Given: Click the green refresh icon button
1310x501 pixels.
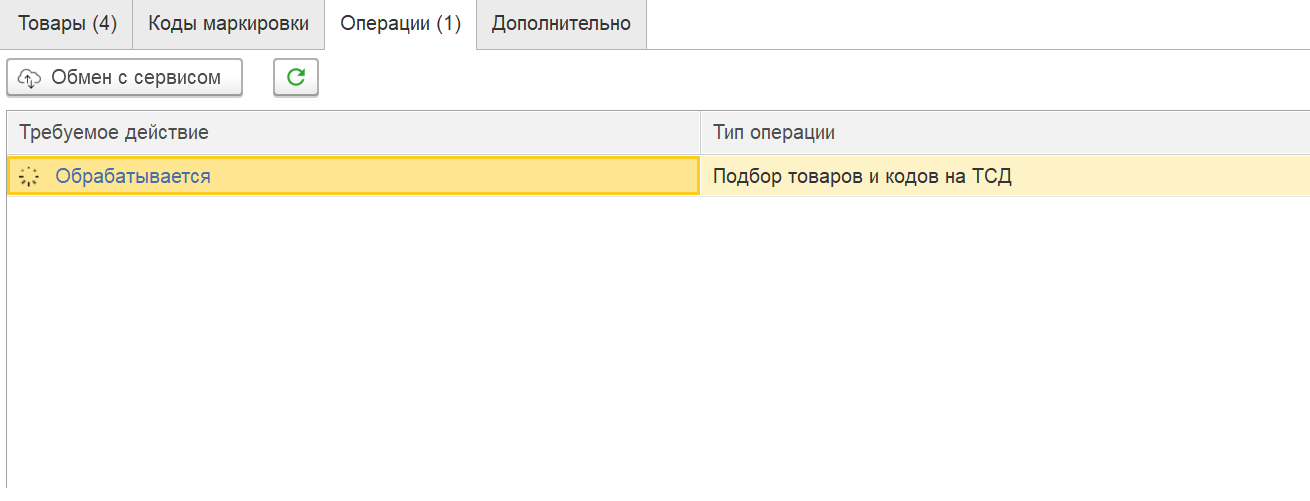Looking at the screenshot, I should [x=296, y=77].
